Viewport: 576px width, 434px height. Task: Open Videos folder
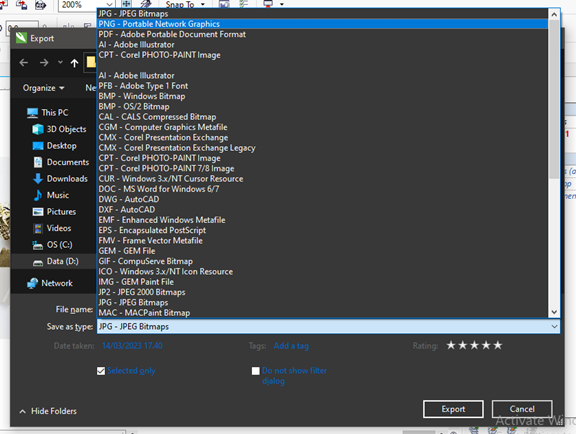[x=52, y=228]
